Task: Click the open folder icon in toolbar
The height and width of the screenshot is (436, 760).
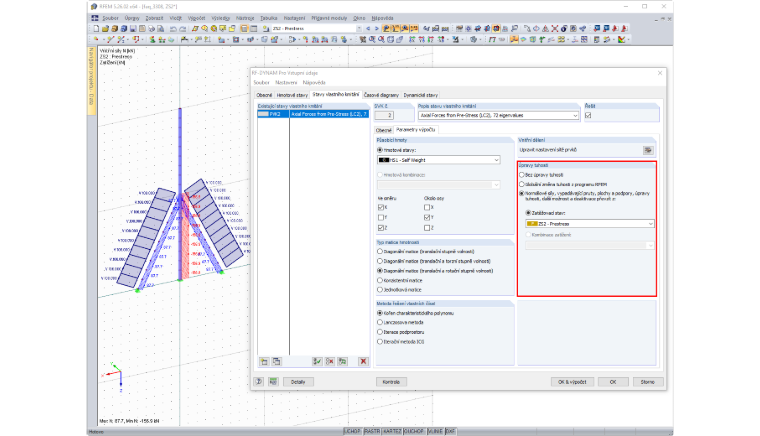Action: click(105, 29)
